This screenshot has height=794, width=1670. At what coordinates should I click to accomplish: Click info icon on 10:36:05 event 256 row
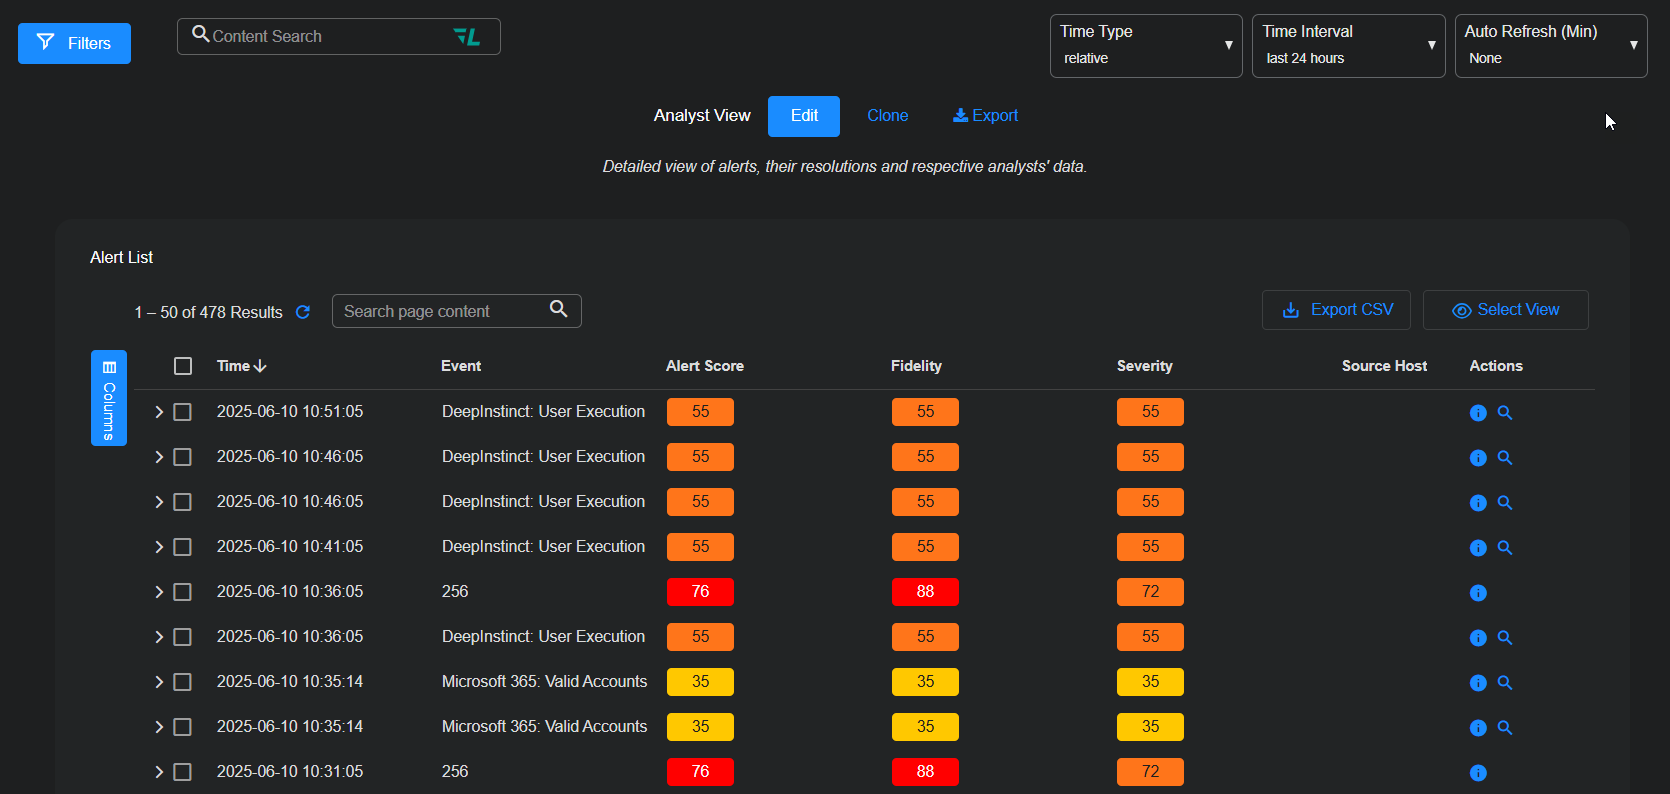1478,593
